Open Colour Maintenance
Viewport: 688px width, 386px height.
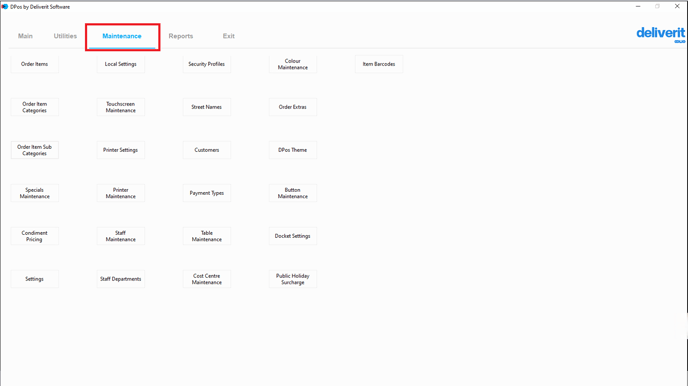click(x=293, y=64)
